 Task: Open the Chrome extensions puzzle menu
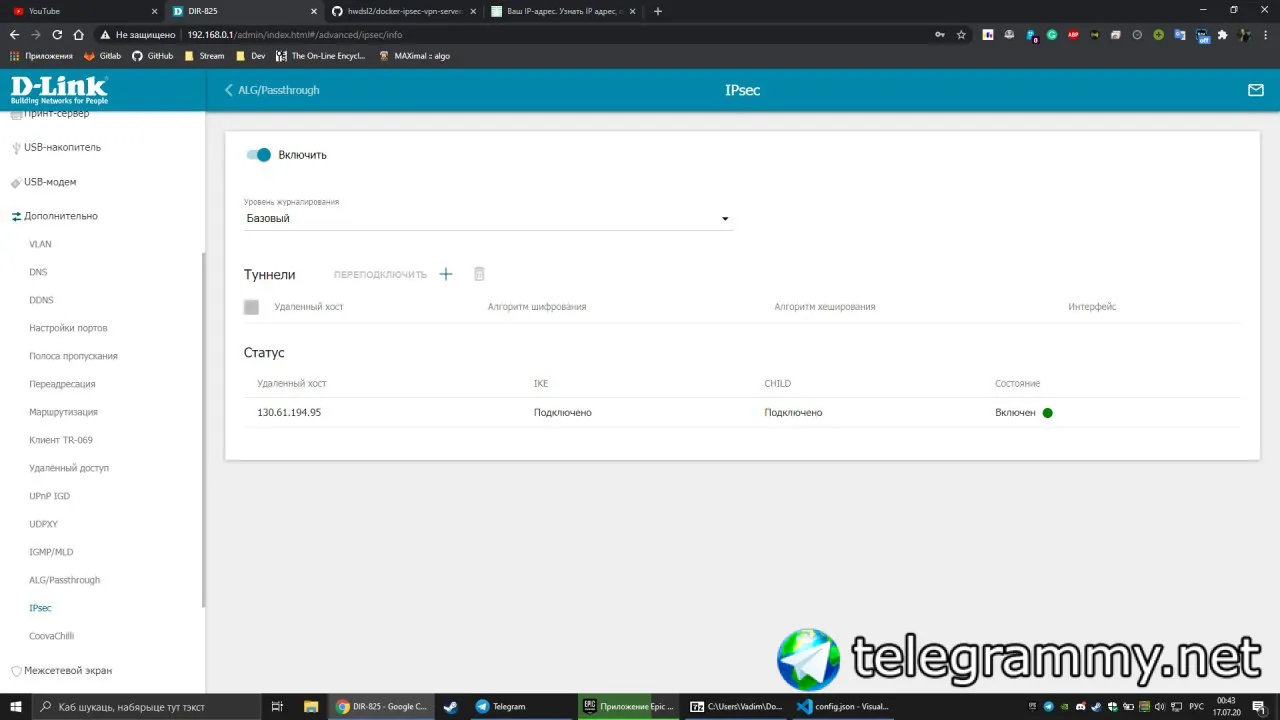pyautogui.click(x=1222, y=34)
